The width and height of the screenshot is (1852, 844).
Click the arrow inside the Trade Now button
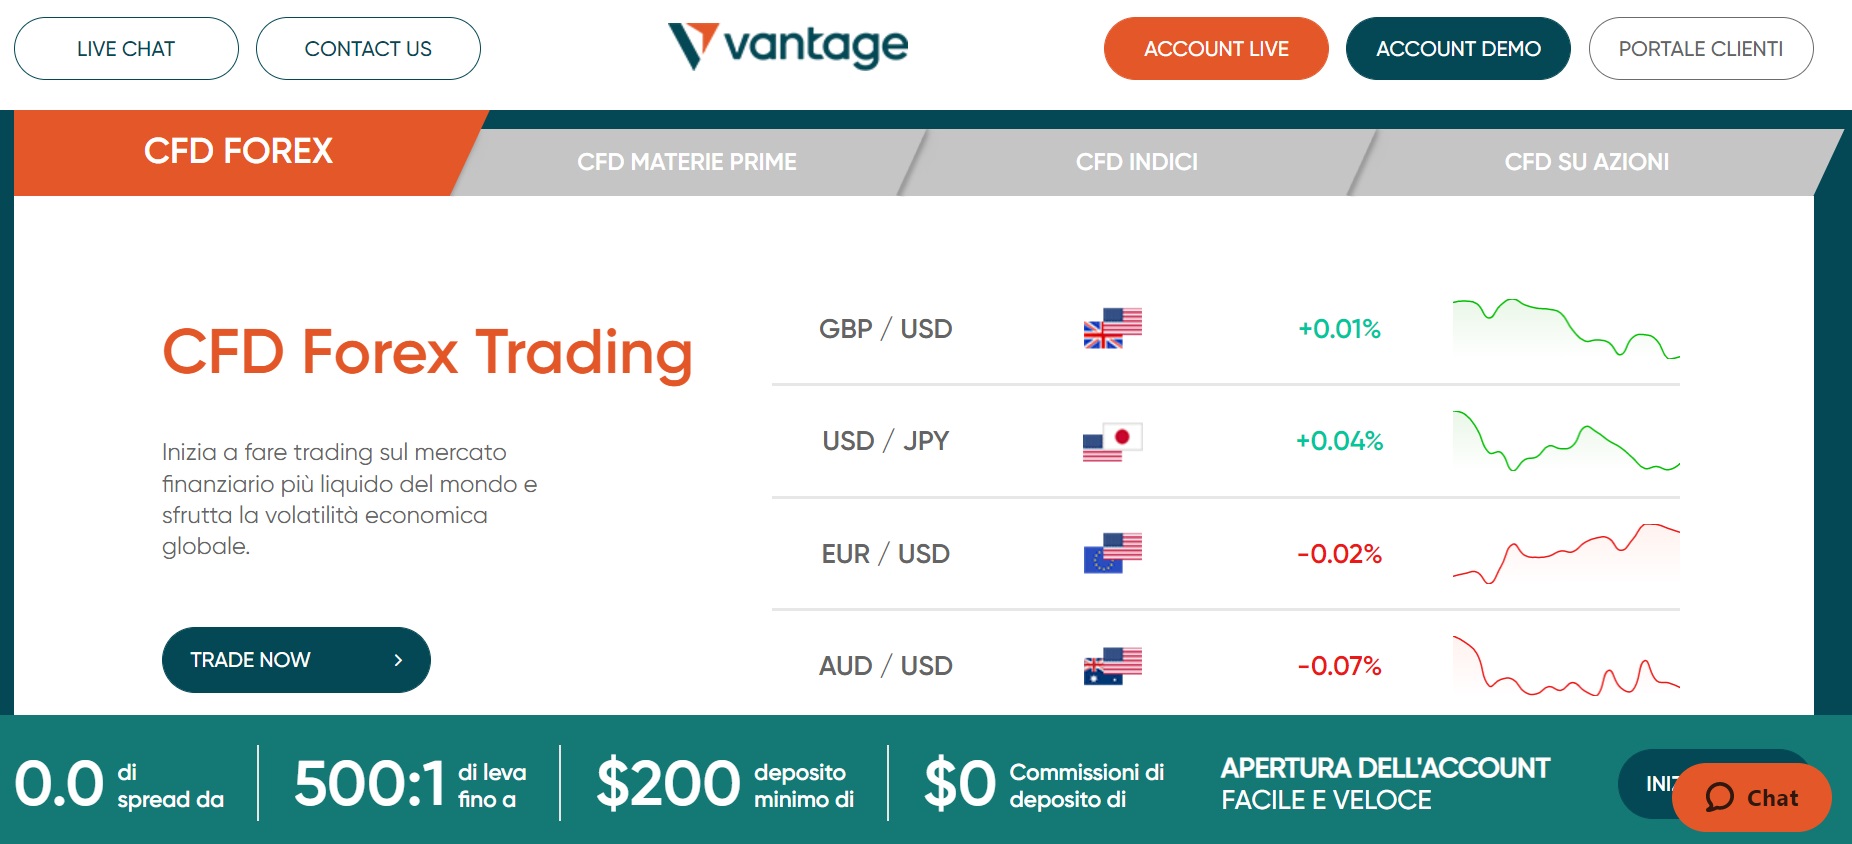397,659
